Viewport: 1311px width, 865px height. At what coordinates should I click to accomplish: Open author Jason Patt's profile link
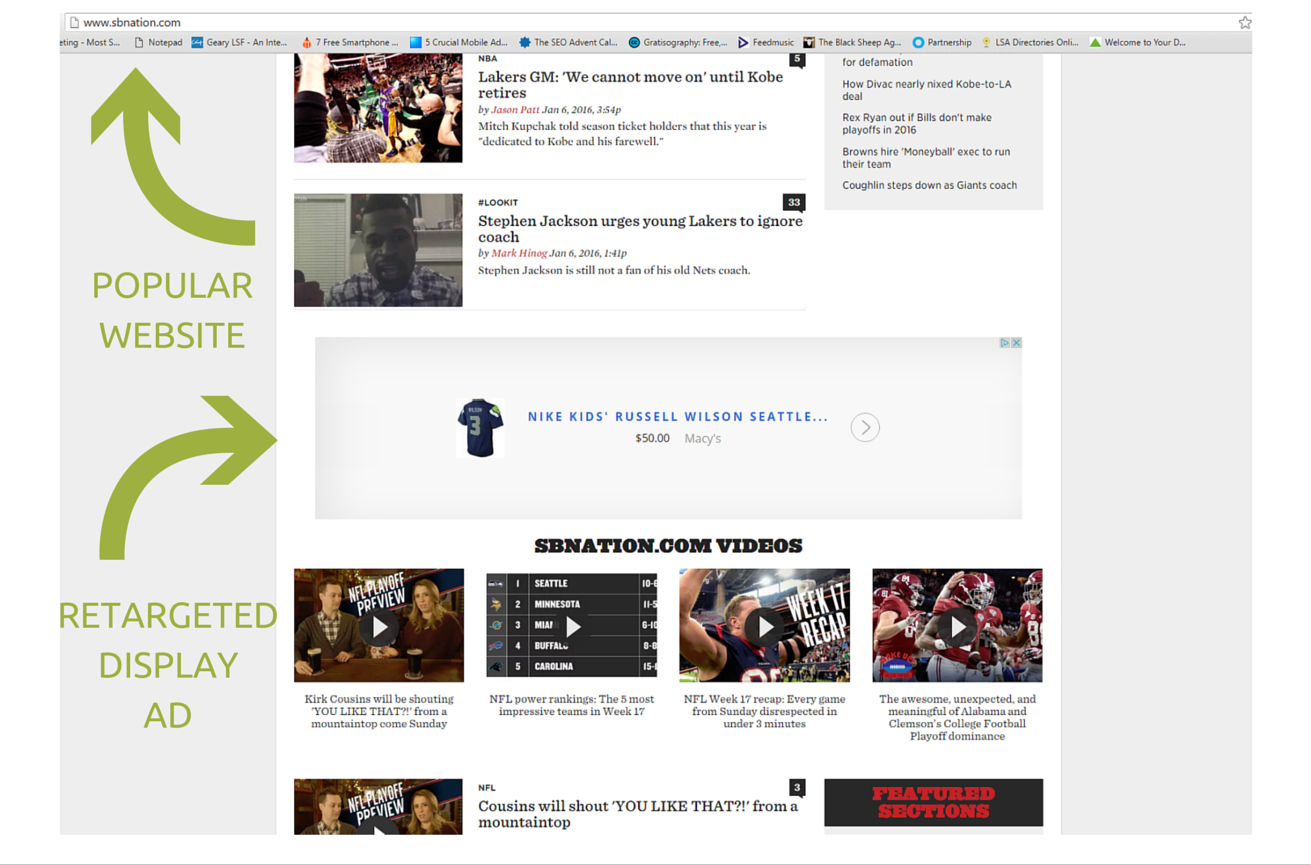(515, 110)
